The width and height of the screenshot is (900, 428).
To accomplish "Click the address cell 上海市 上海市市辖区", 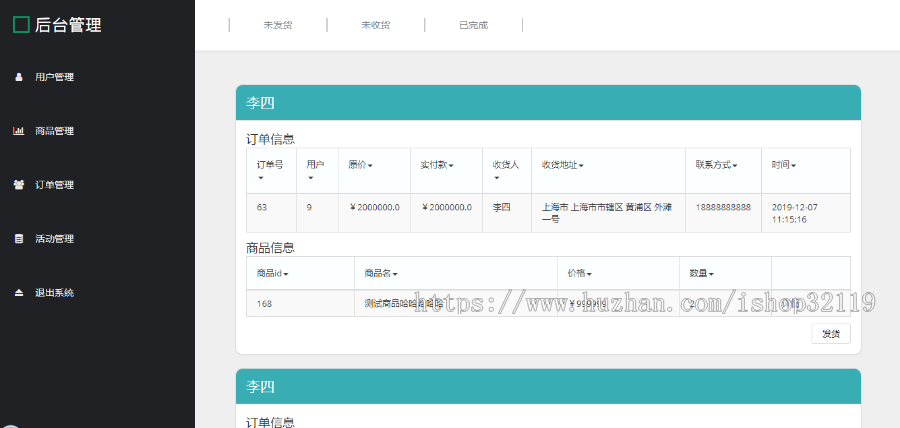I will coord(607,213).
